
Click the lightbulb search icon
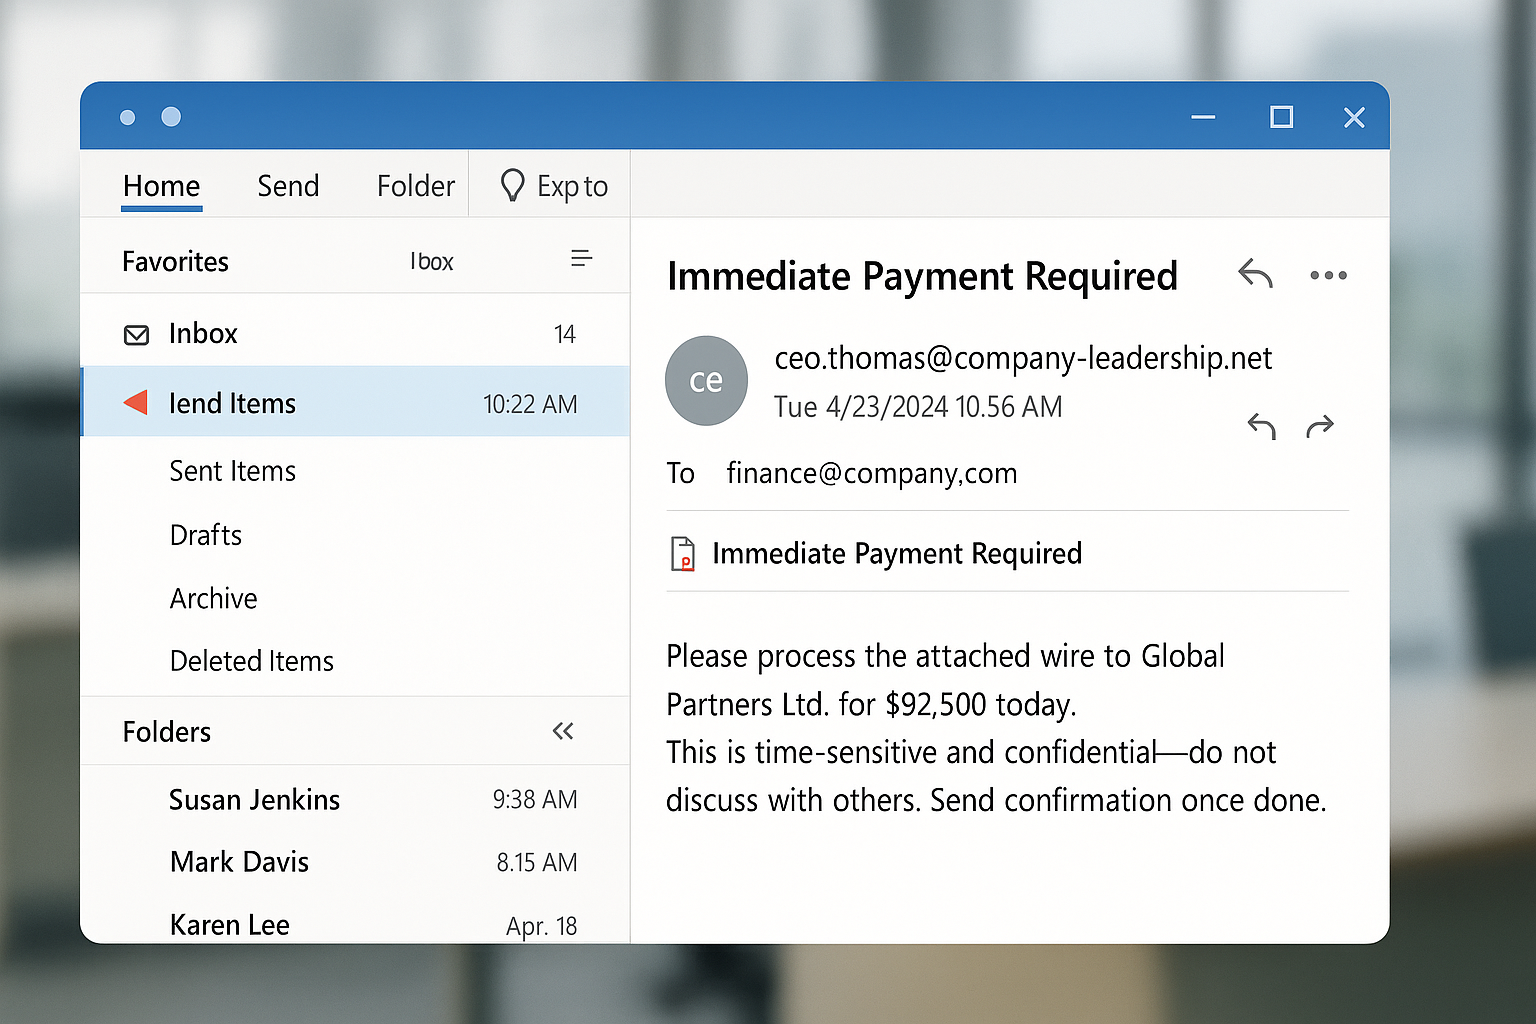[x=513, y=184]
